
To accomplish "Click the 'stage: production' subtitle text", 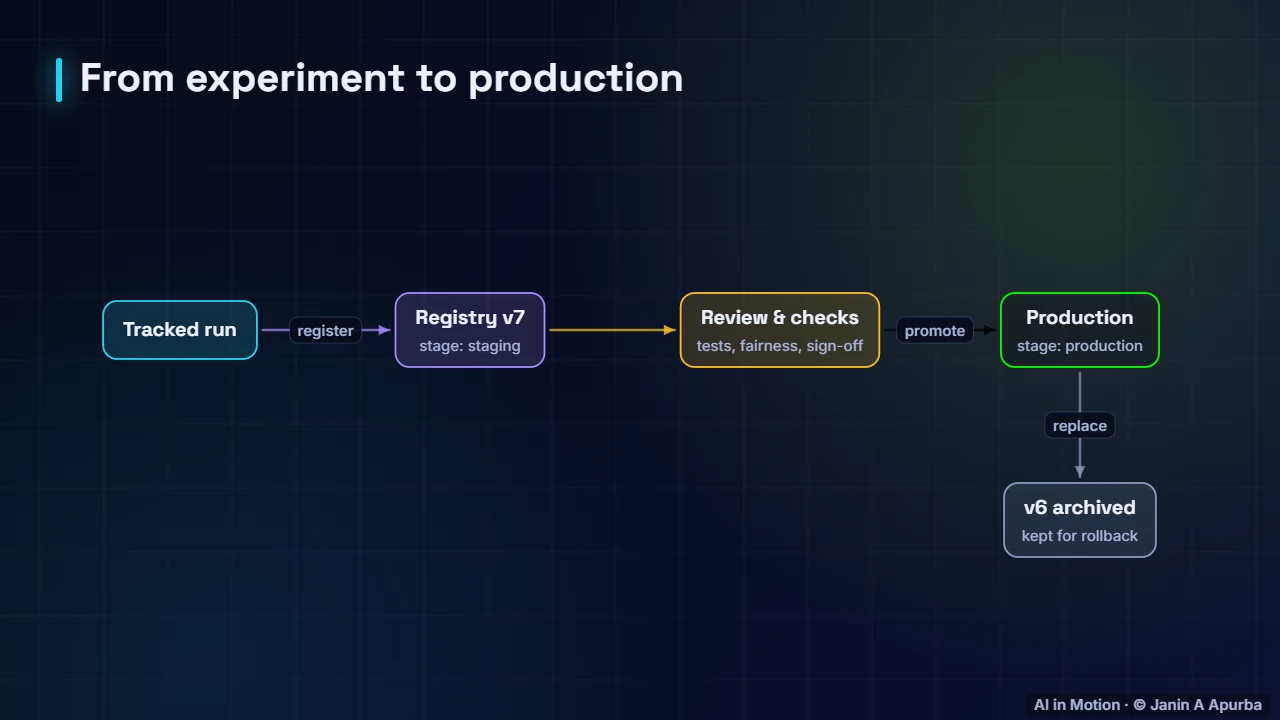I will click(x=1080, y=346).
